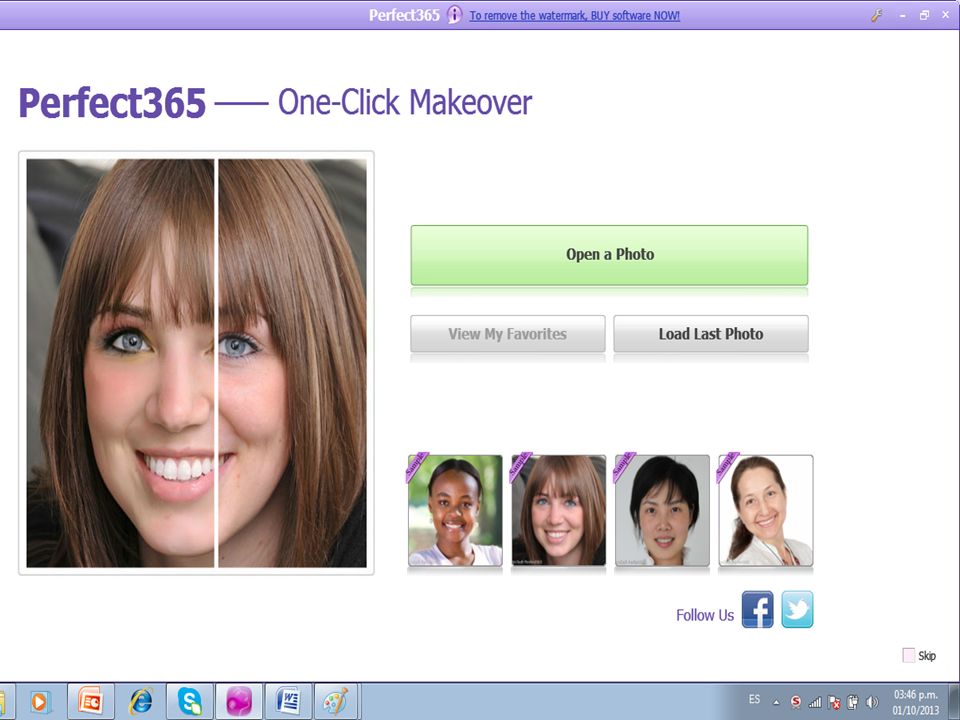The height and width of the screenshot is (720, 960).
Task: Click the power device tray icon
Action: click(x=853, y=702)
